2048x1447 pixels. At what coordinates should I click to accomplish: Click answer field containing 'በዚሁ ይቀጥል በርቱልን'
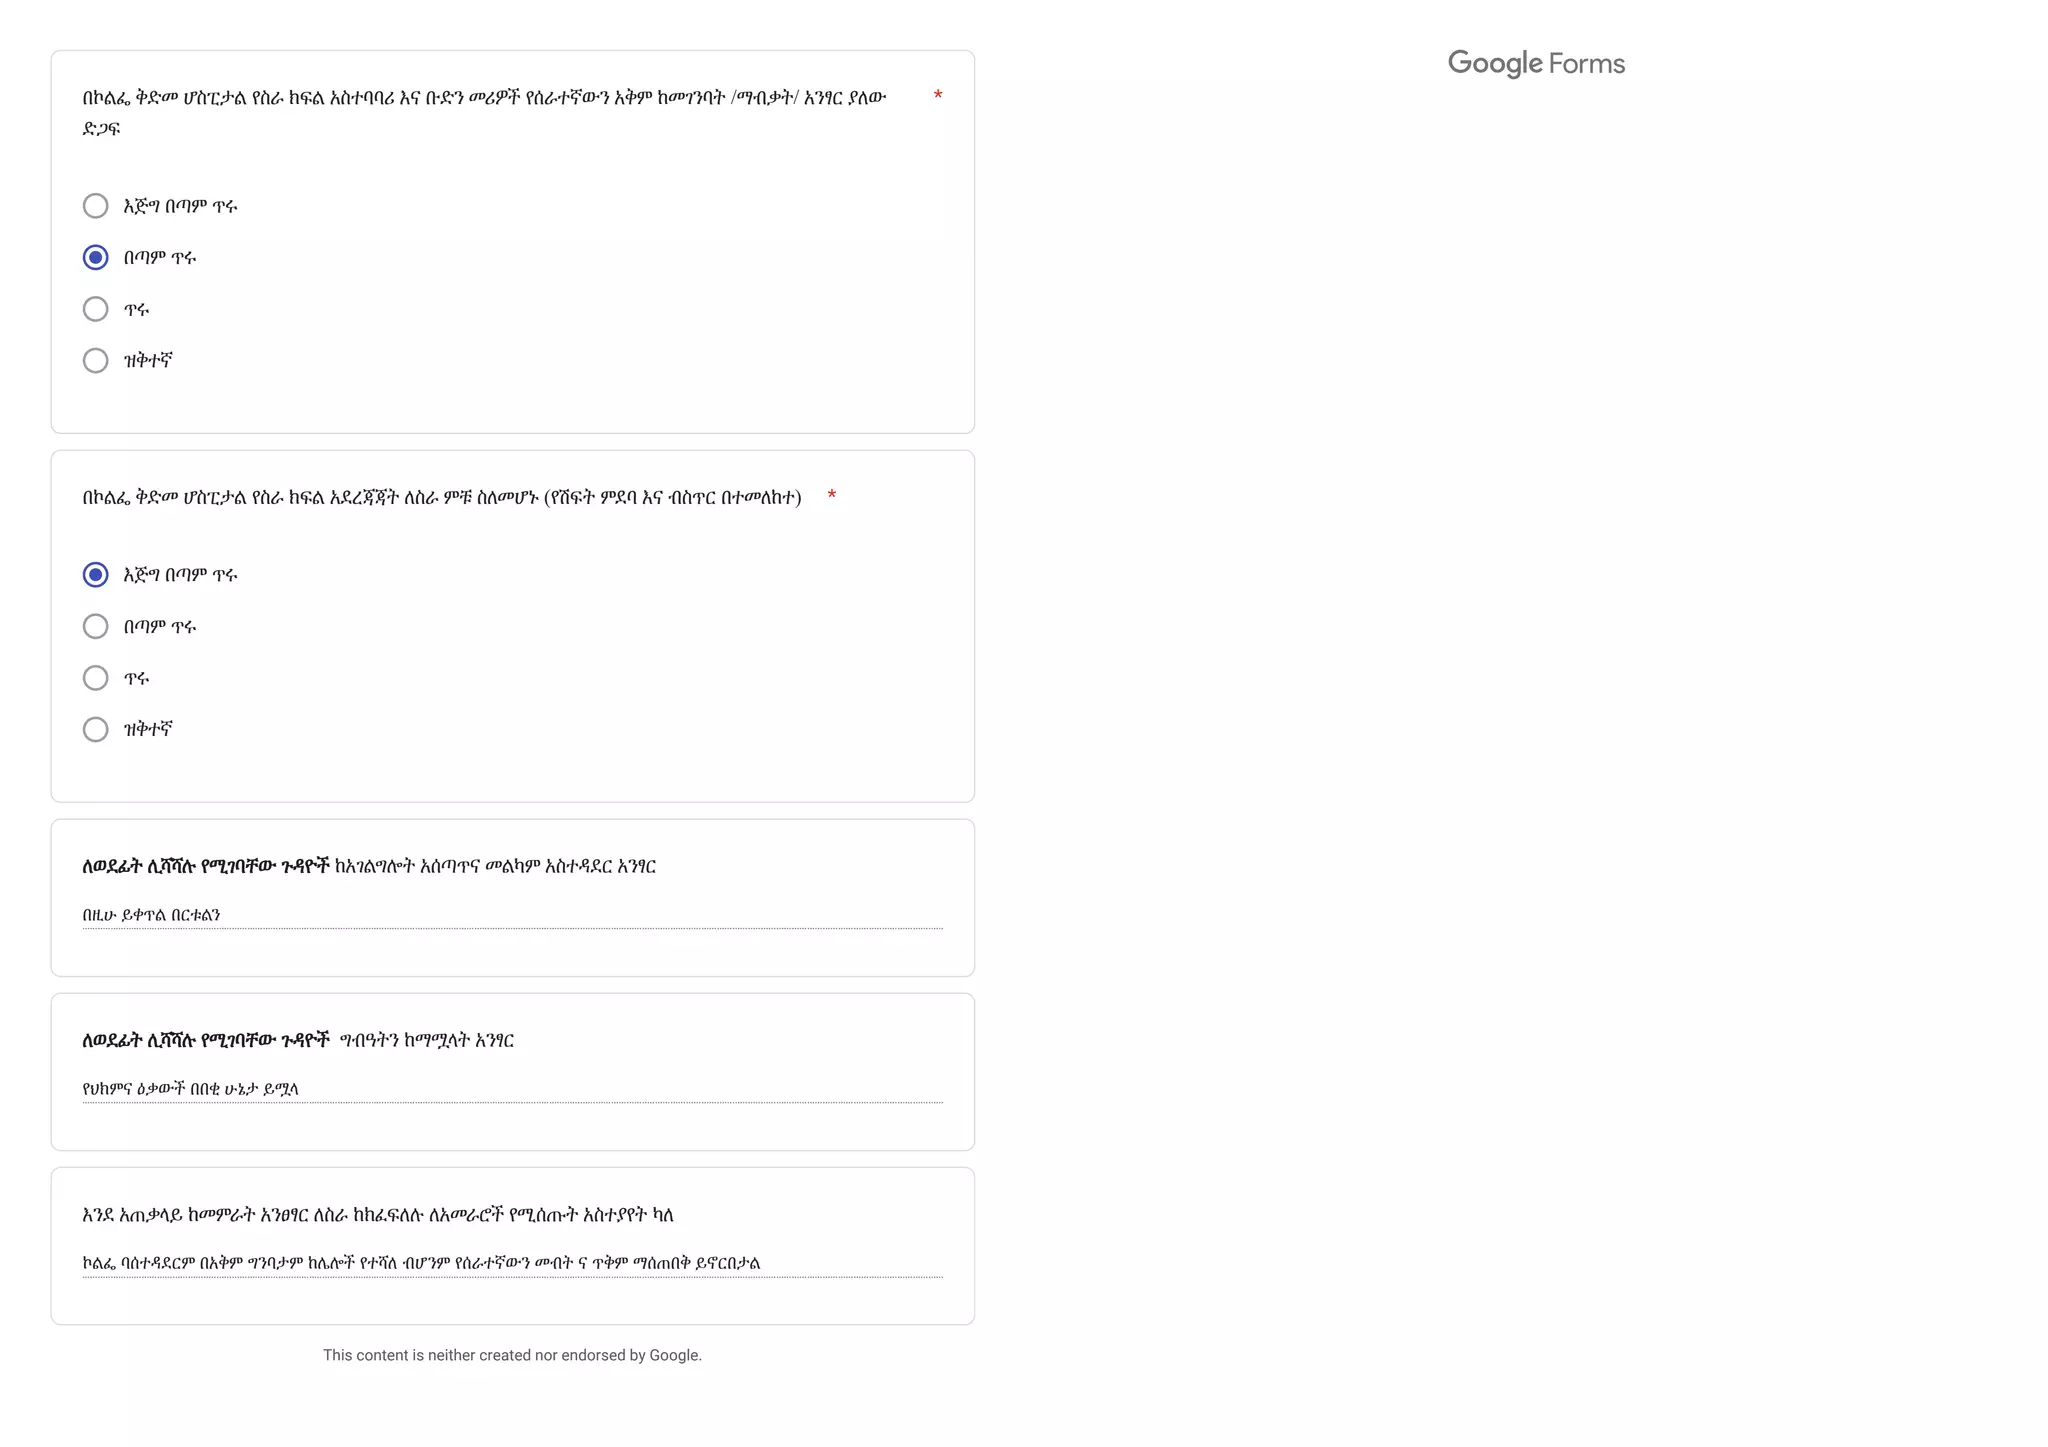[x=512, y=914]
